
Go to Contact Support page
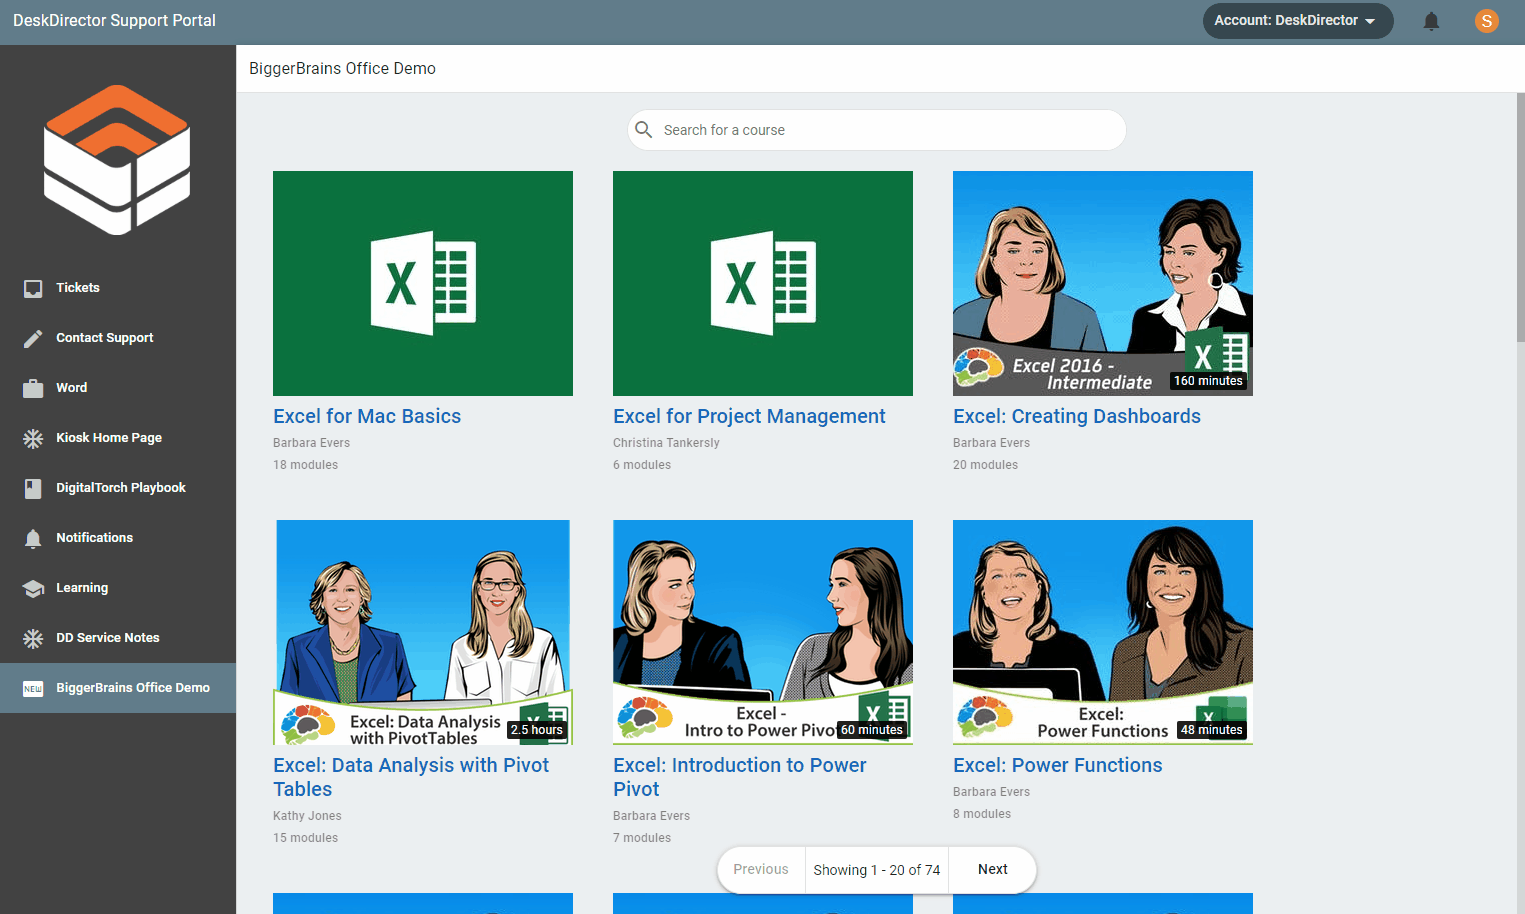tap(118, 338)
